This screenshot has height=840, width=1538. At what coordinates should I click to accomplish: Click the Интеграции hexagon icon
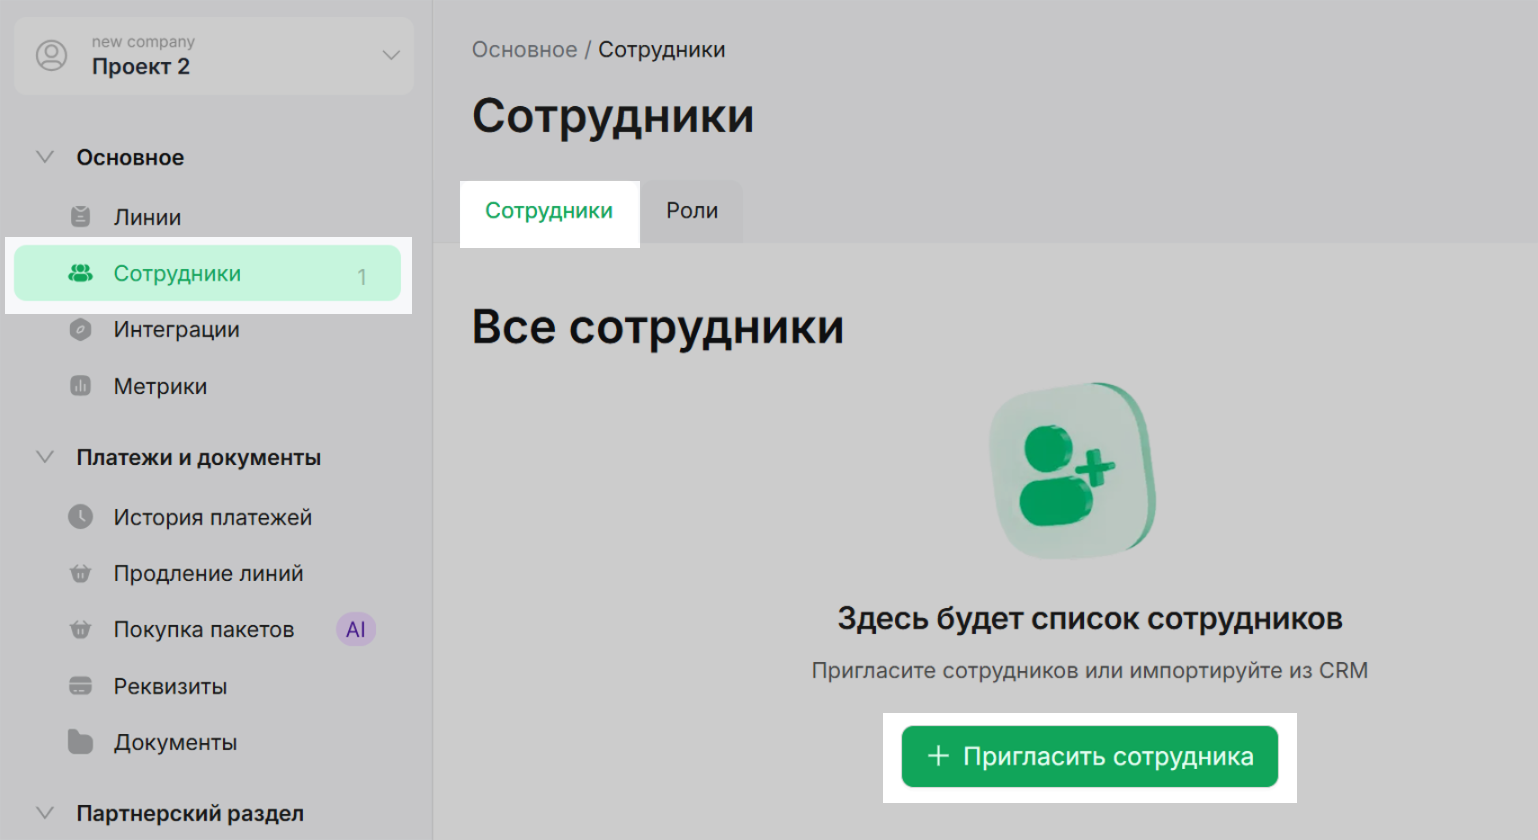[x=81, y=330]
